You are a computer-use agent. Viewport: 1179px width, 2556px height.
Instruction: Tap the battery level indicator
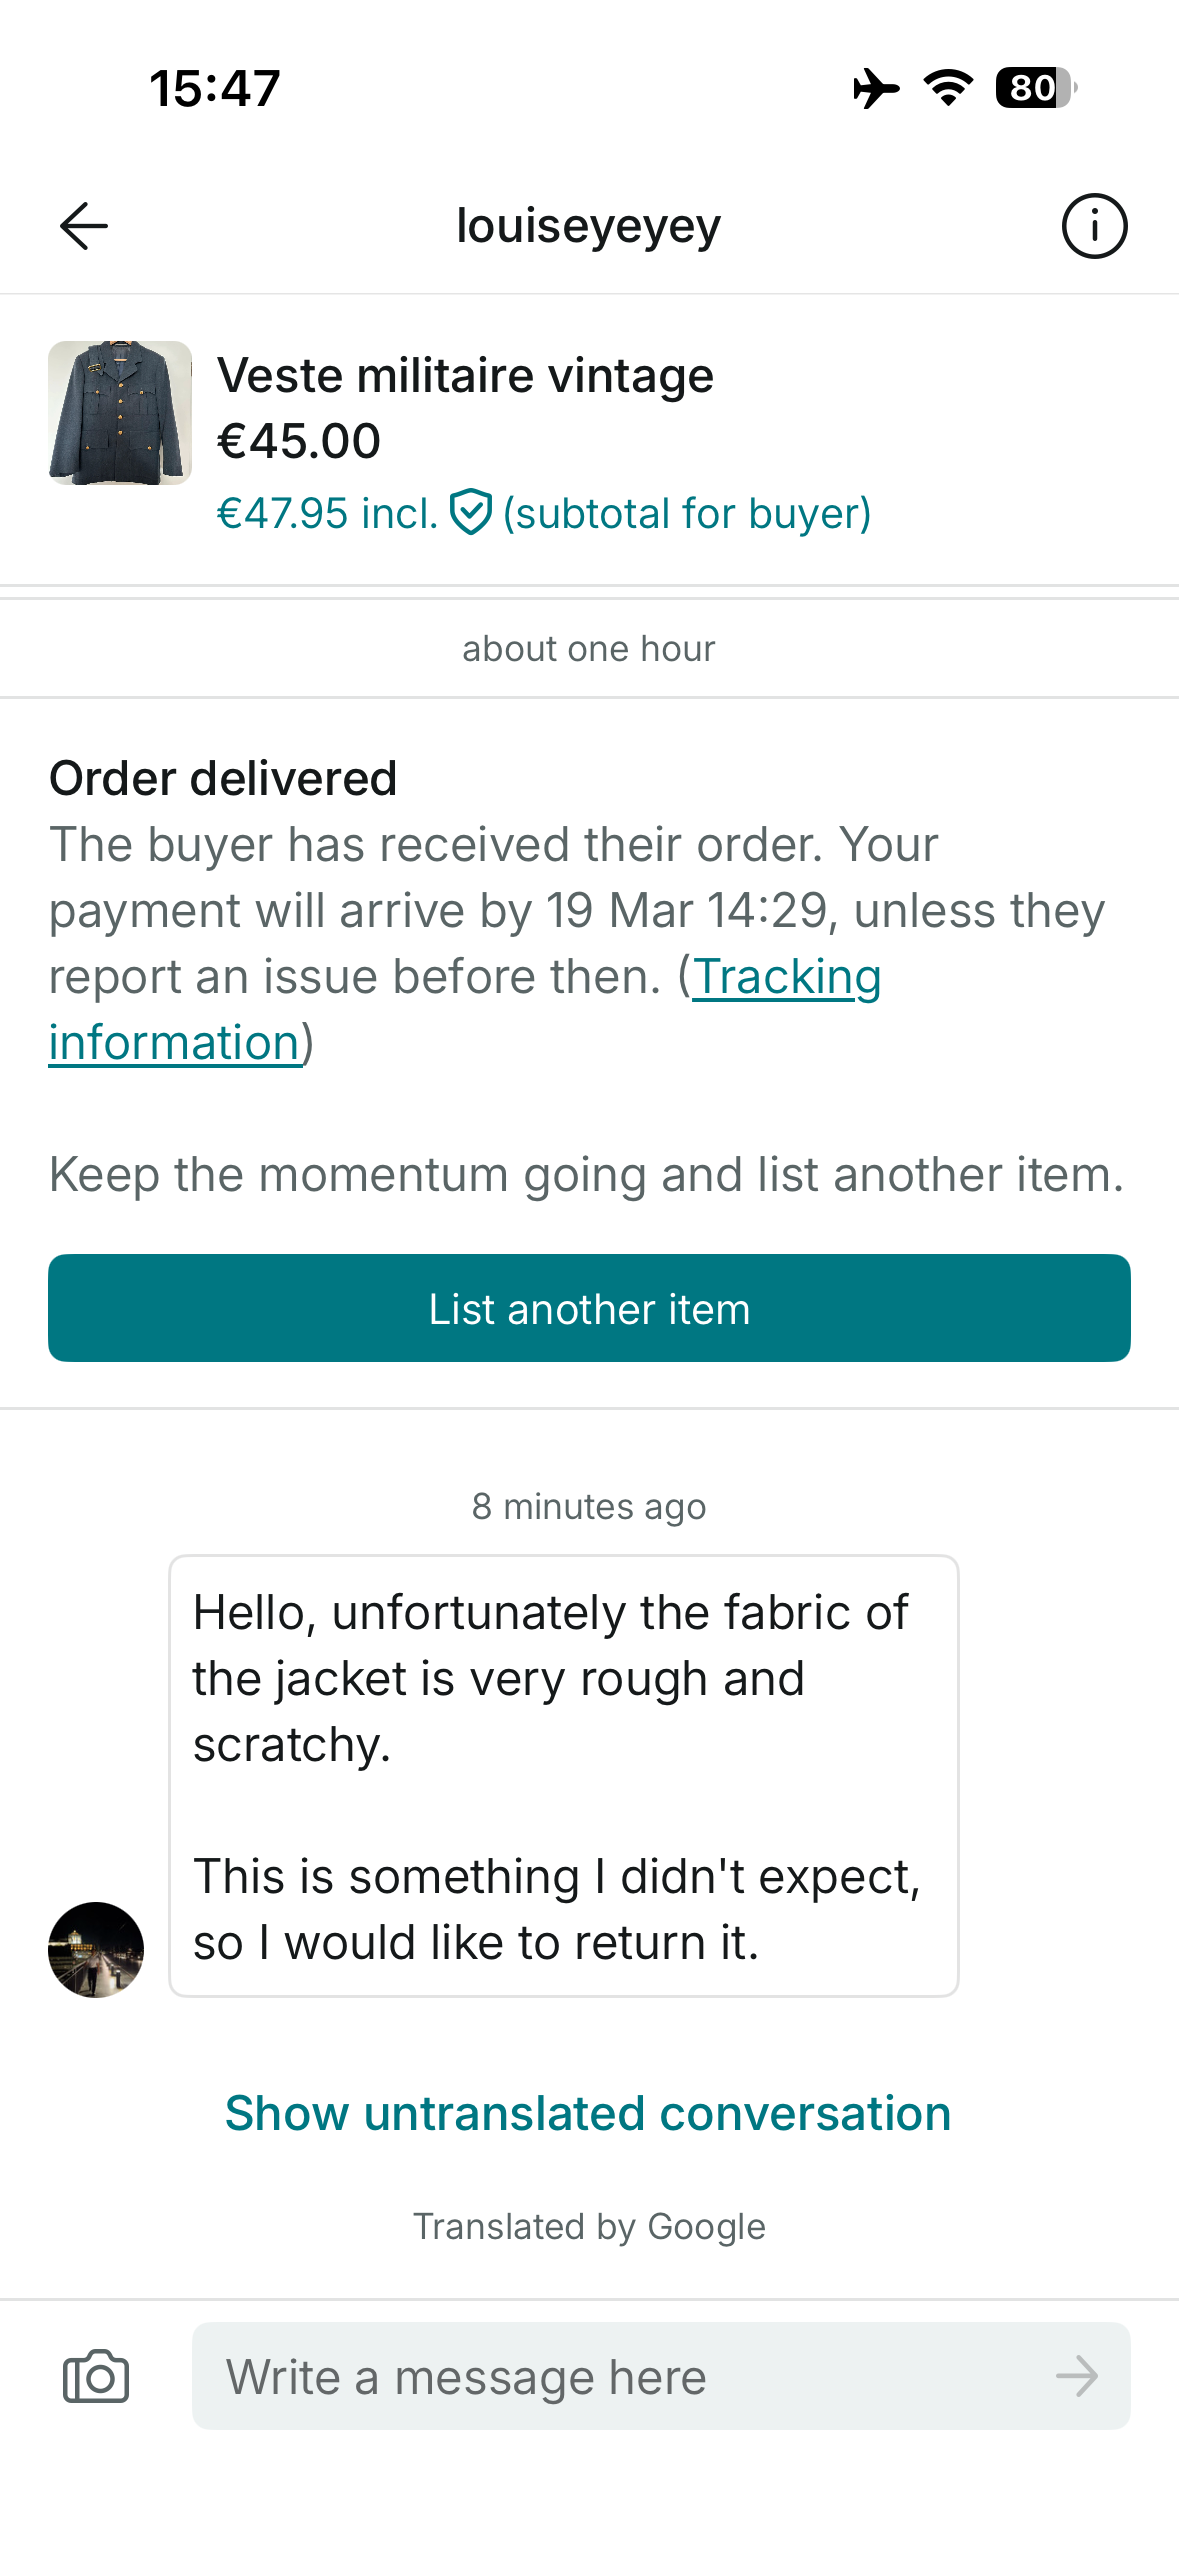[1035, 88]
